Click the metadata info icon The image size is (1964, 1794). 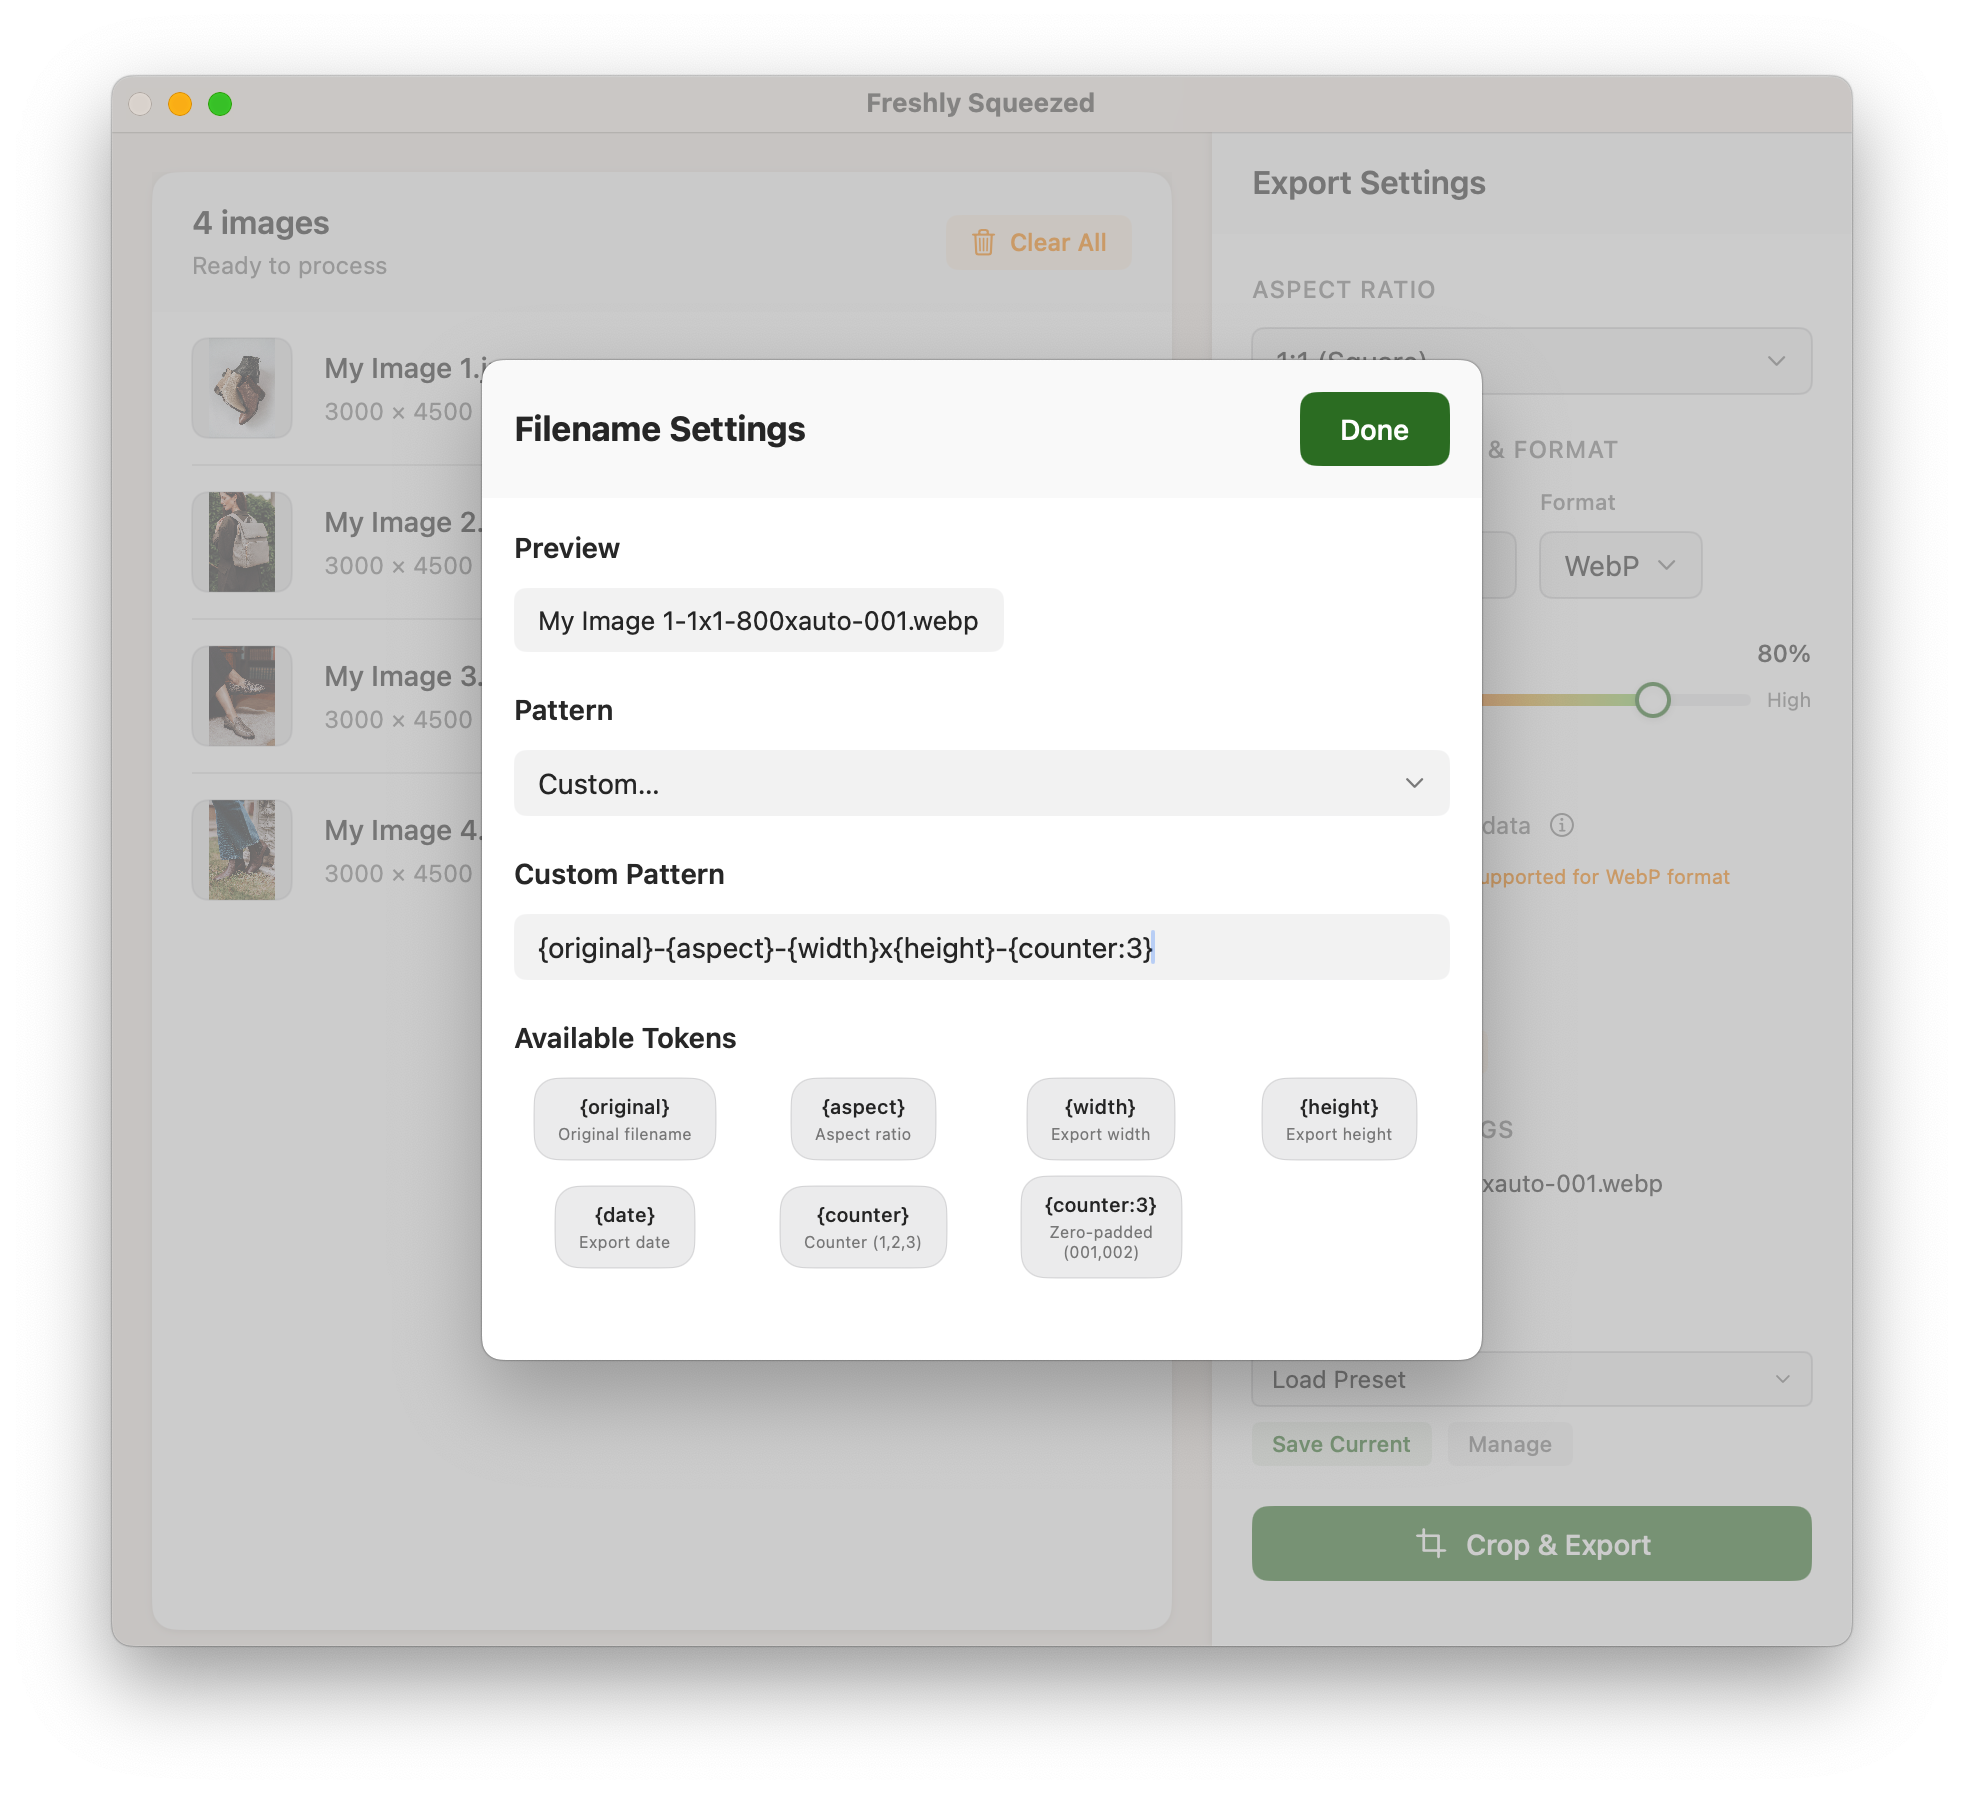pyautogui.click(x=1561, y=825)
